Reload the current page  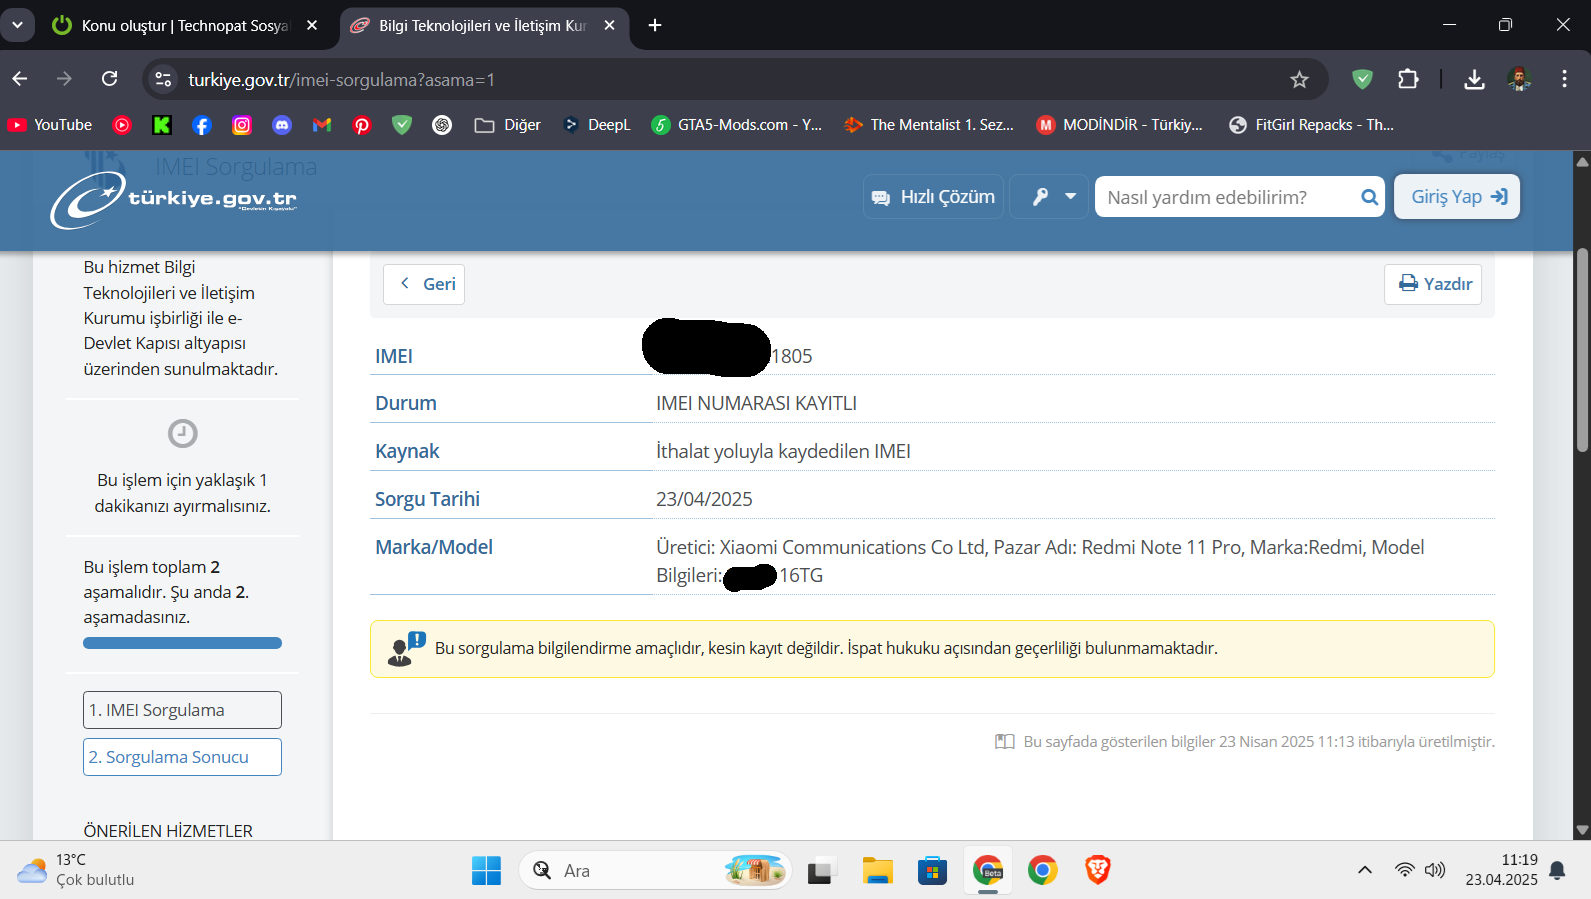(110, 79)
